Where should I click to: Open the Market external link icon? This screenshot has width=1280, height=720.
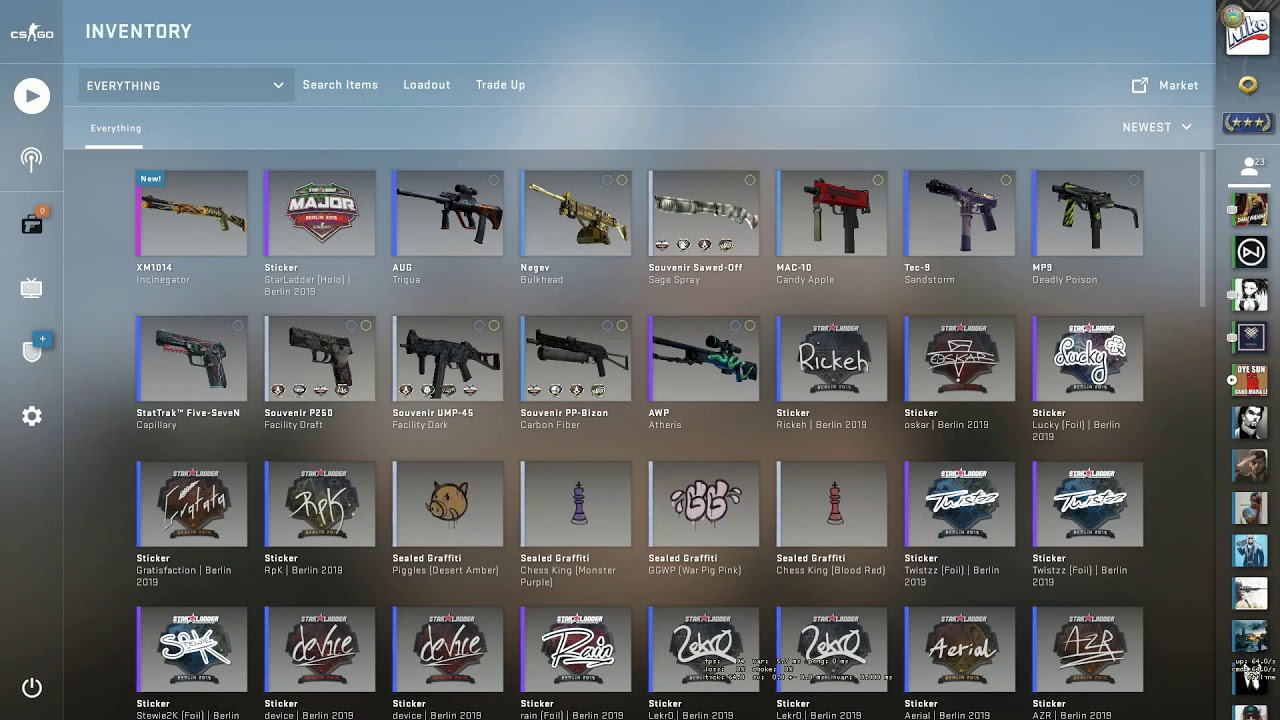[1140, 85]
